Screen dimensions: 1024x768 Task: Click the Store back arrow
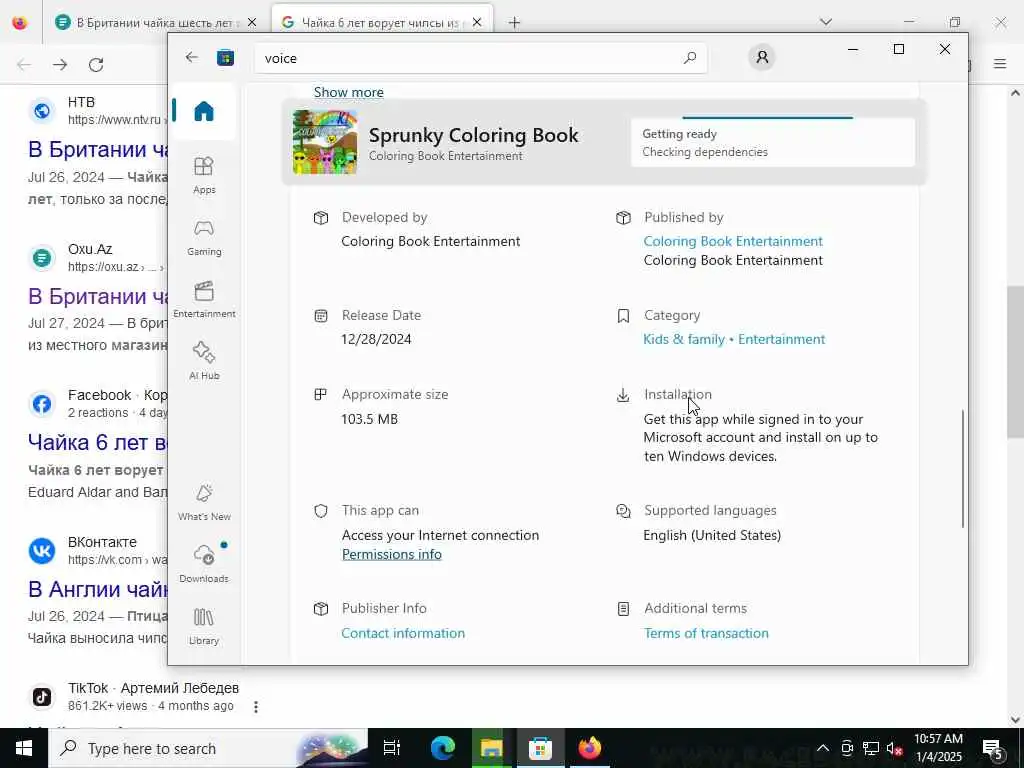pyautogui.click(x=191, y=57)
